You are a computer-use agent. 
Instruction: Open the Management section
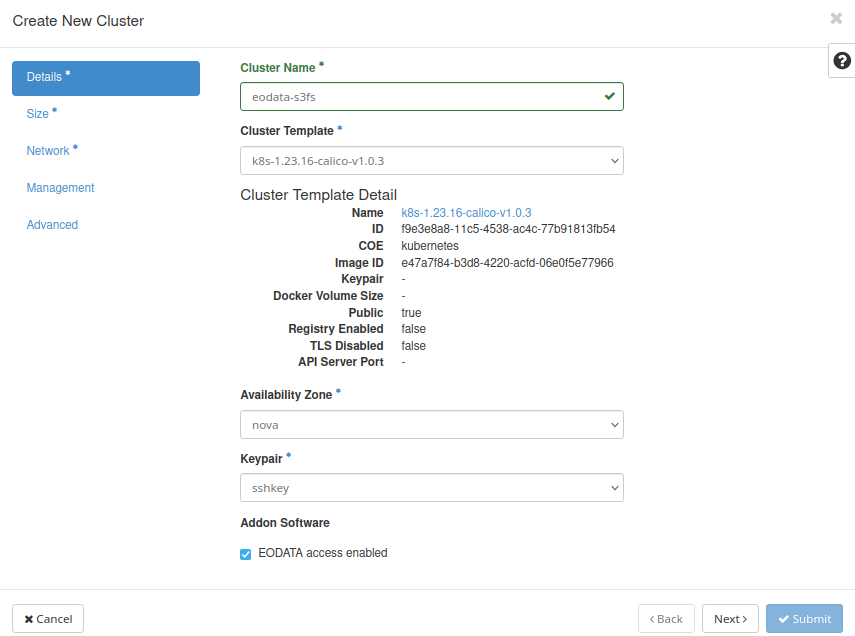click(x=60, y=187)
